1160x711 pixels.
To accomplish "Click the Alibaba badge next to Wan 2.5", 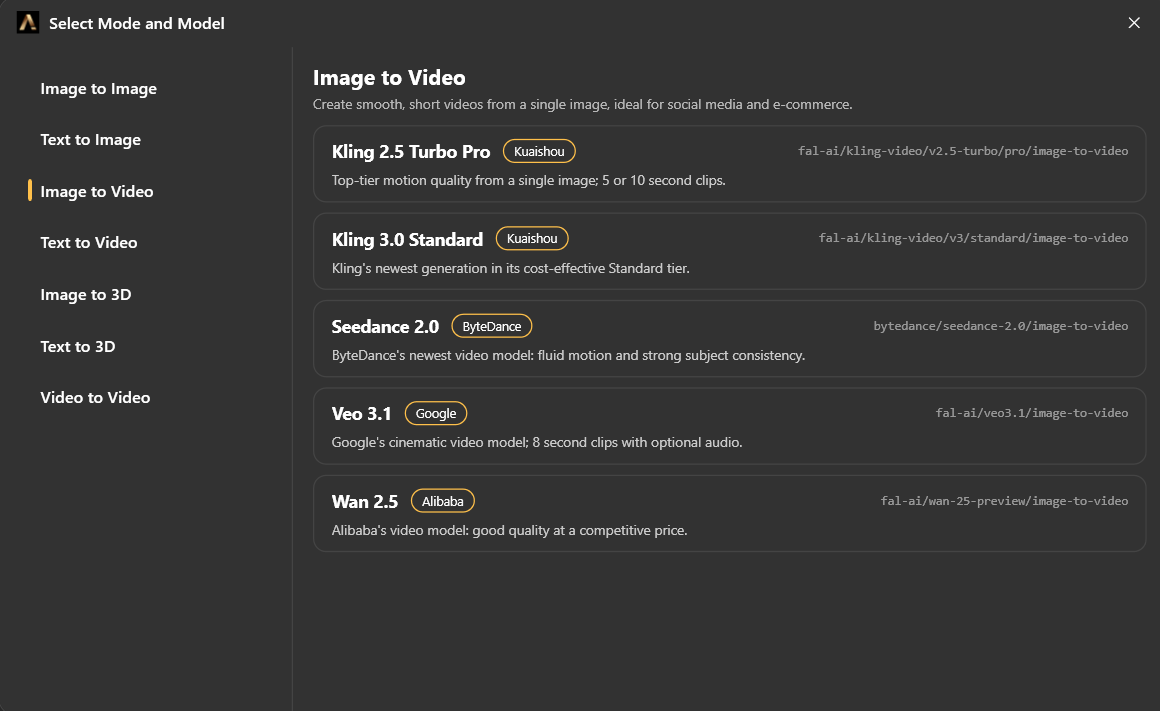I will [x=442, y=501].
